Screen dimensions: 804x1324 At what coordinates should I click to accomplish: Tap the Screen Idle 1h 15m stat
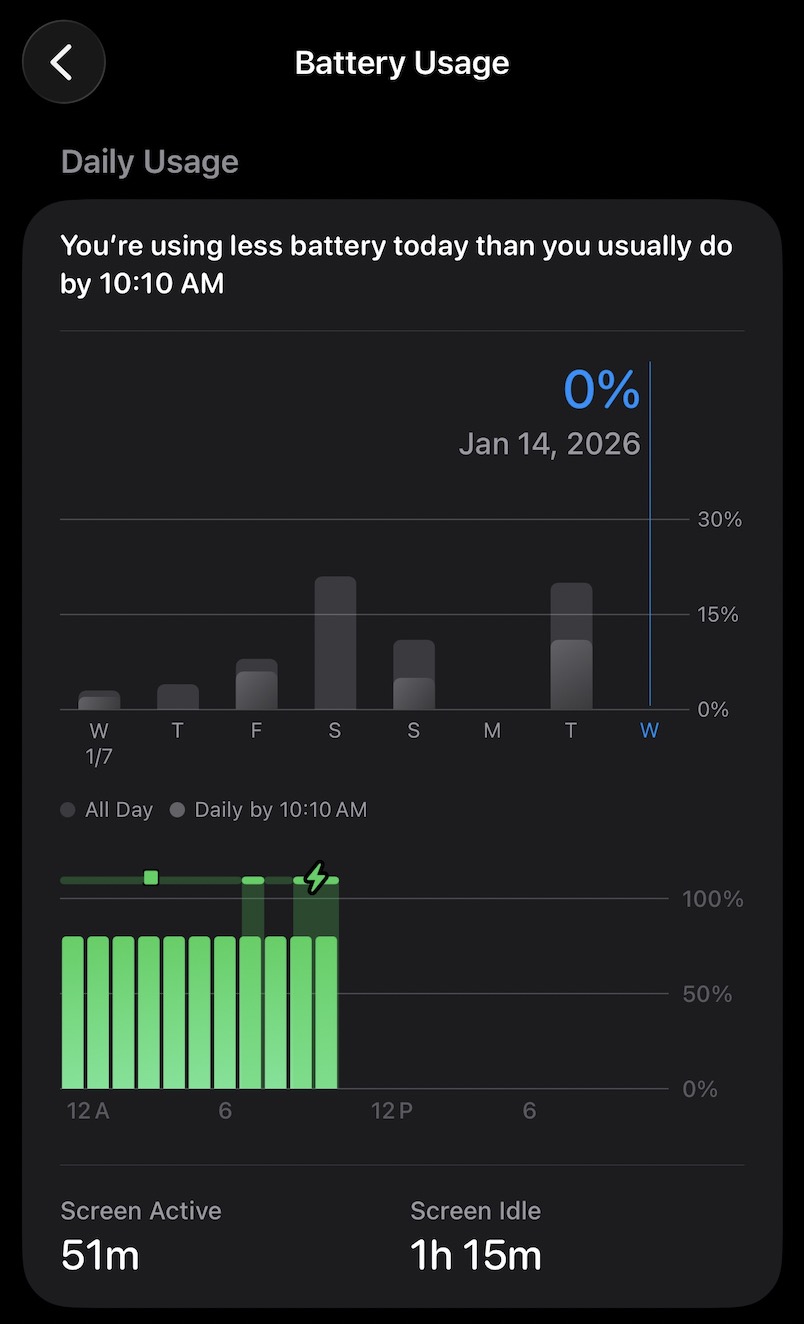pyautogui.click(x=476, y=1236)
